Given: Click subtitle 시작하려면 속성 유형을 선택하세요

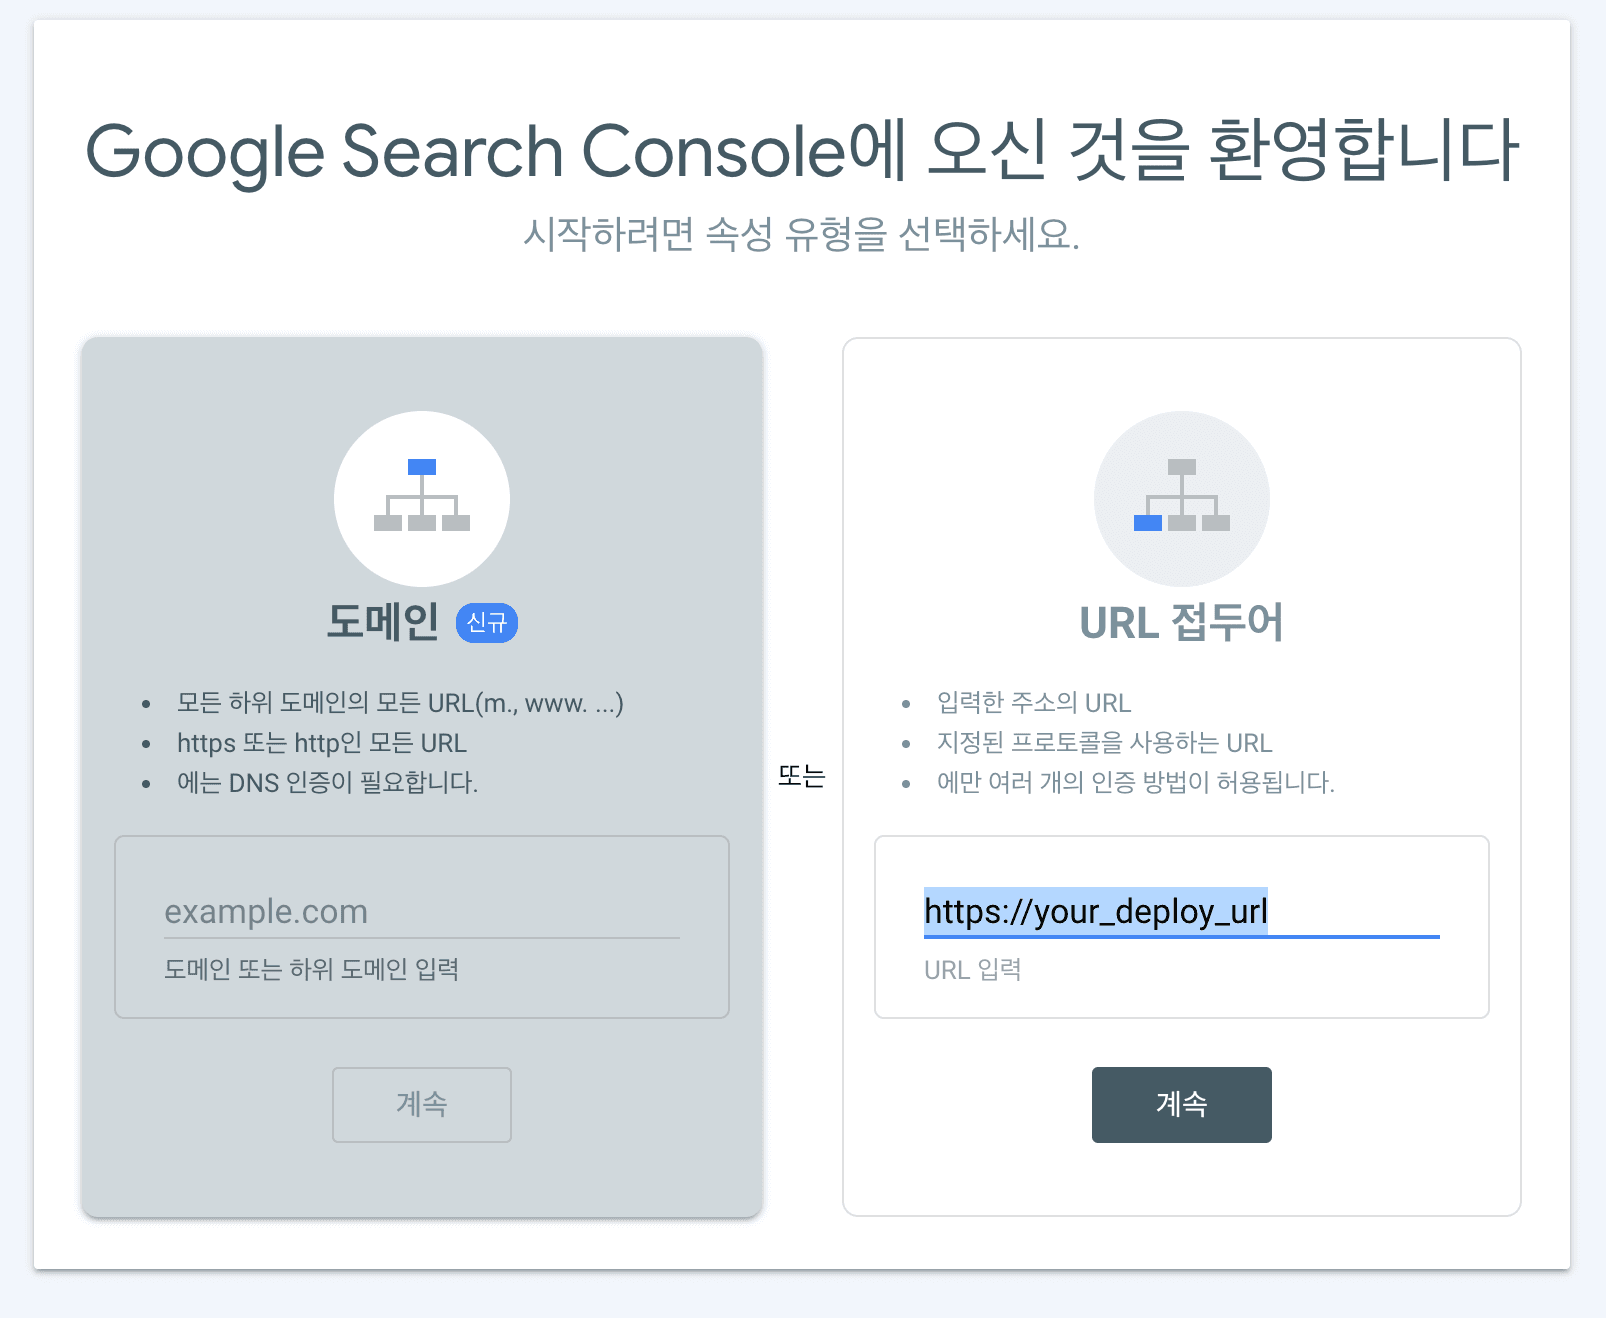Looking at the screenshot, I should (x=802, y=235).
